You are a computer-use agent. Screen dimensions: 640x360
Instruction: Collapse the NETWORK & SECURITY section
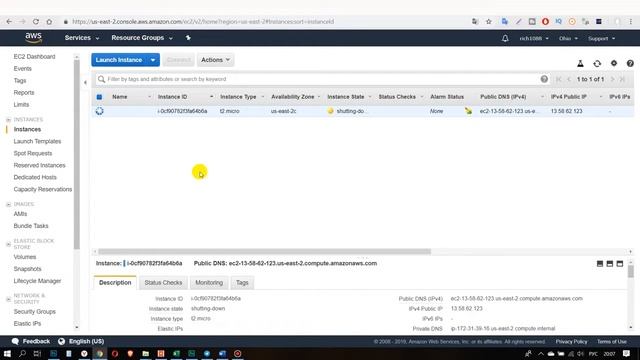point(8,299)
